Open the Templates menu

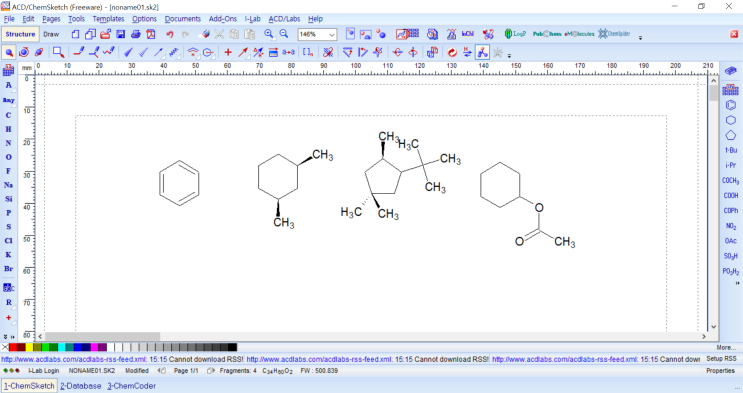[109, 18]
